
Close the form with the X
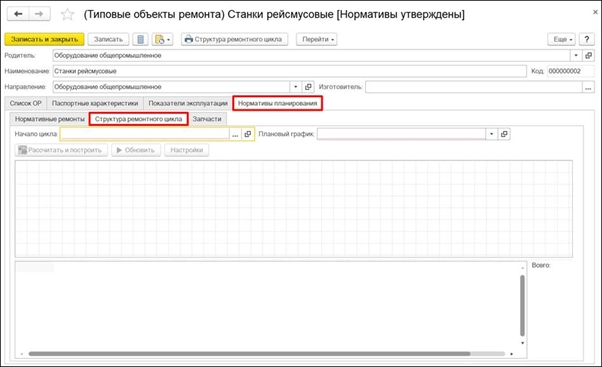595,12
